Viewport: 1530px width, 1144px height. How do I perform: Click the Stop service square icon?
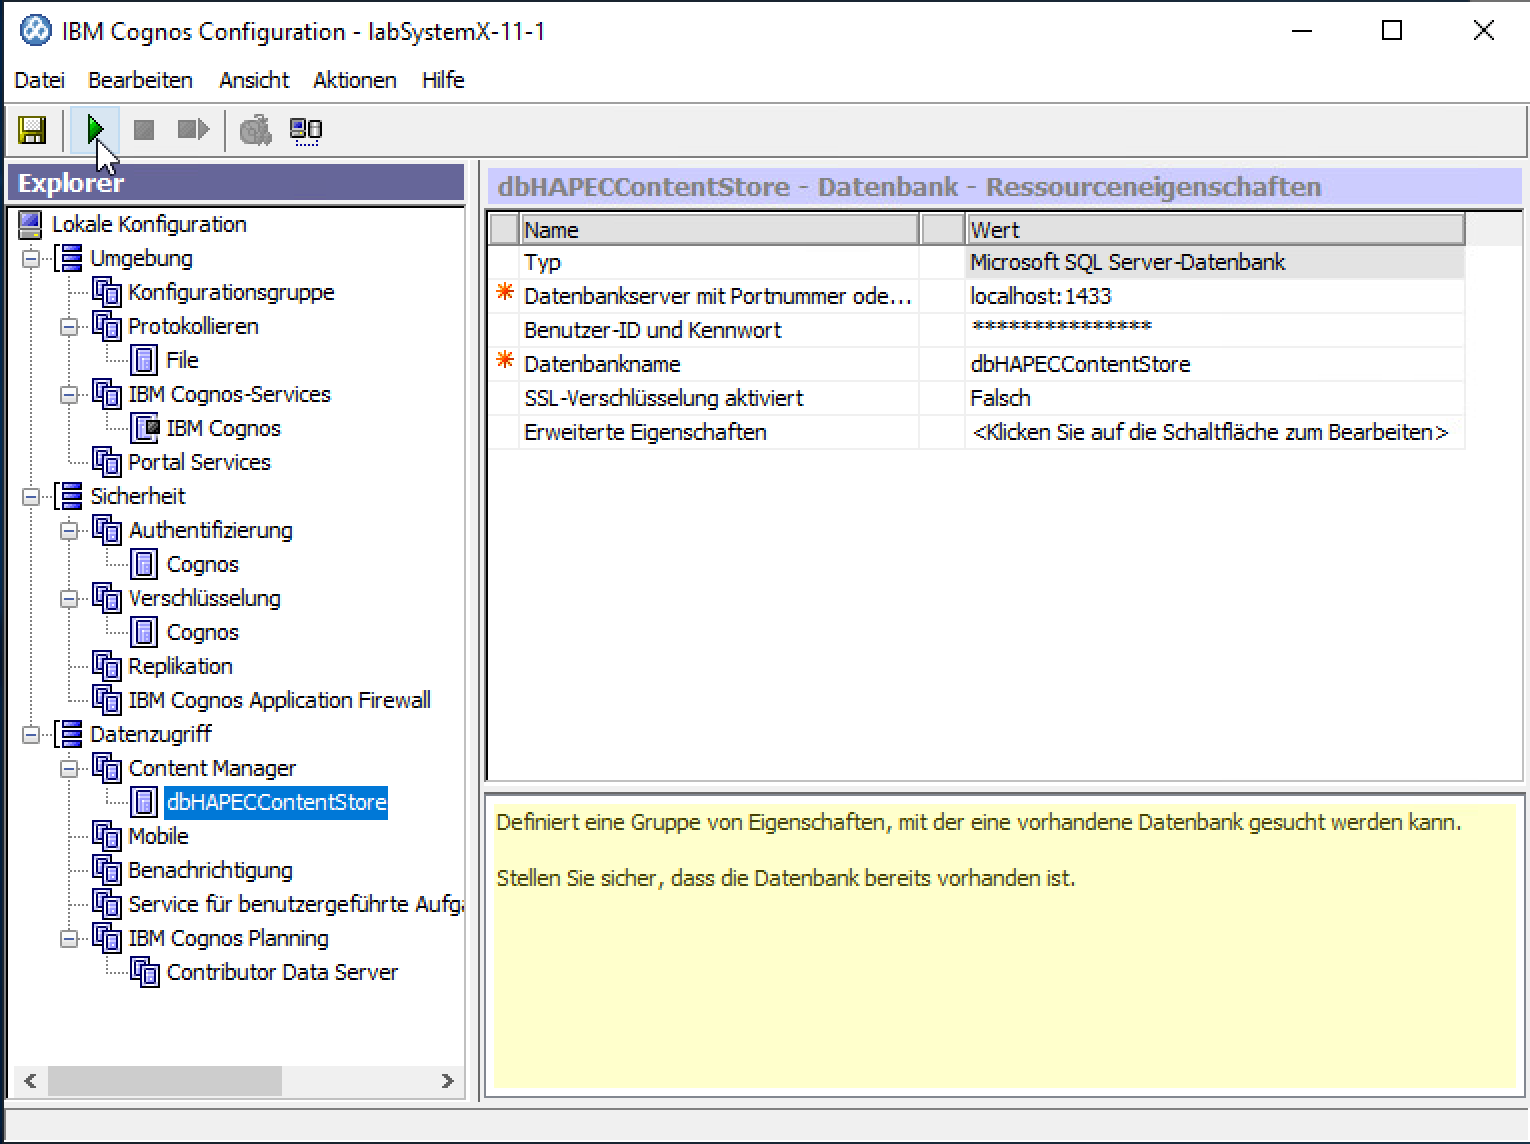click(x=144, y=130)
